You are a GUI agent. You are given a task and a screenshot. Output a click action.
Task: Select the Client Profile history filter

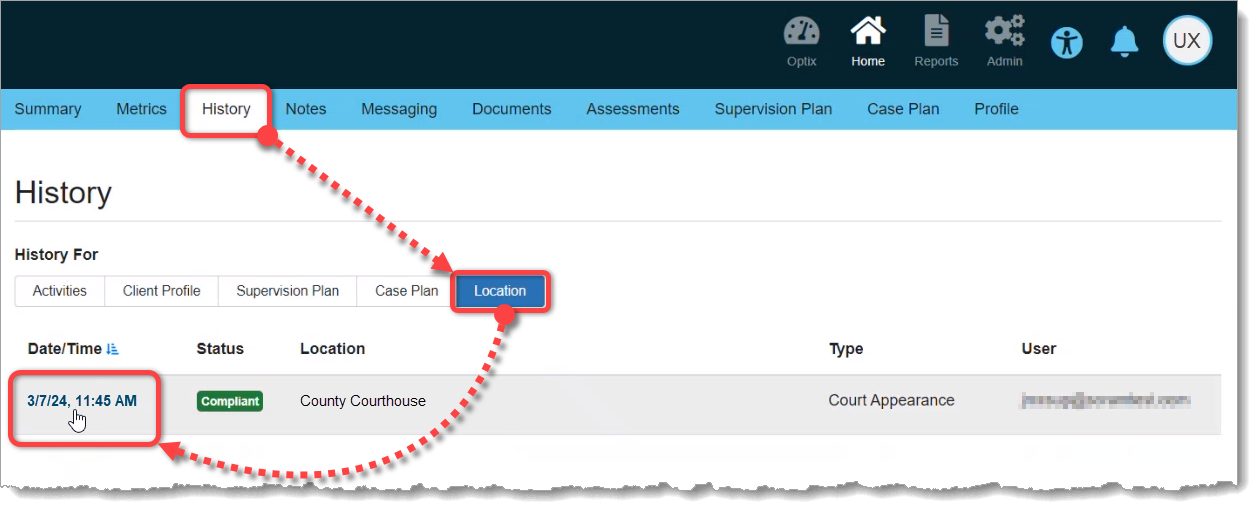click(162, 291)
